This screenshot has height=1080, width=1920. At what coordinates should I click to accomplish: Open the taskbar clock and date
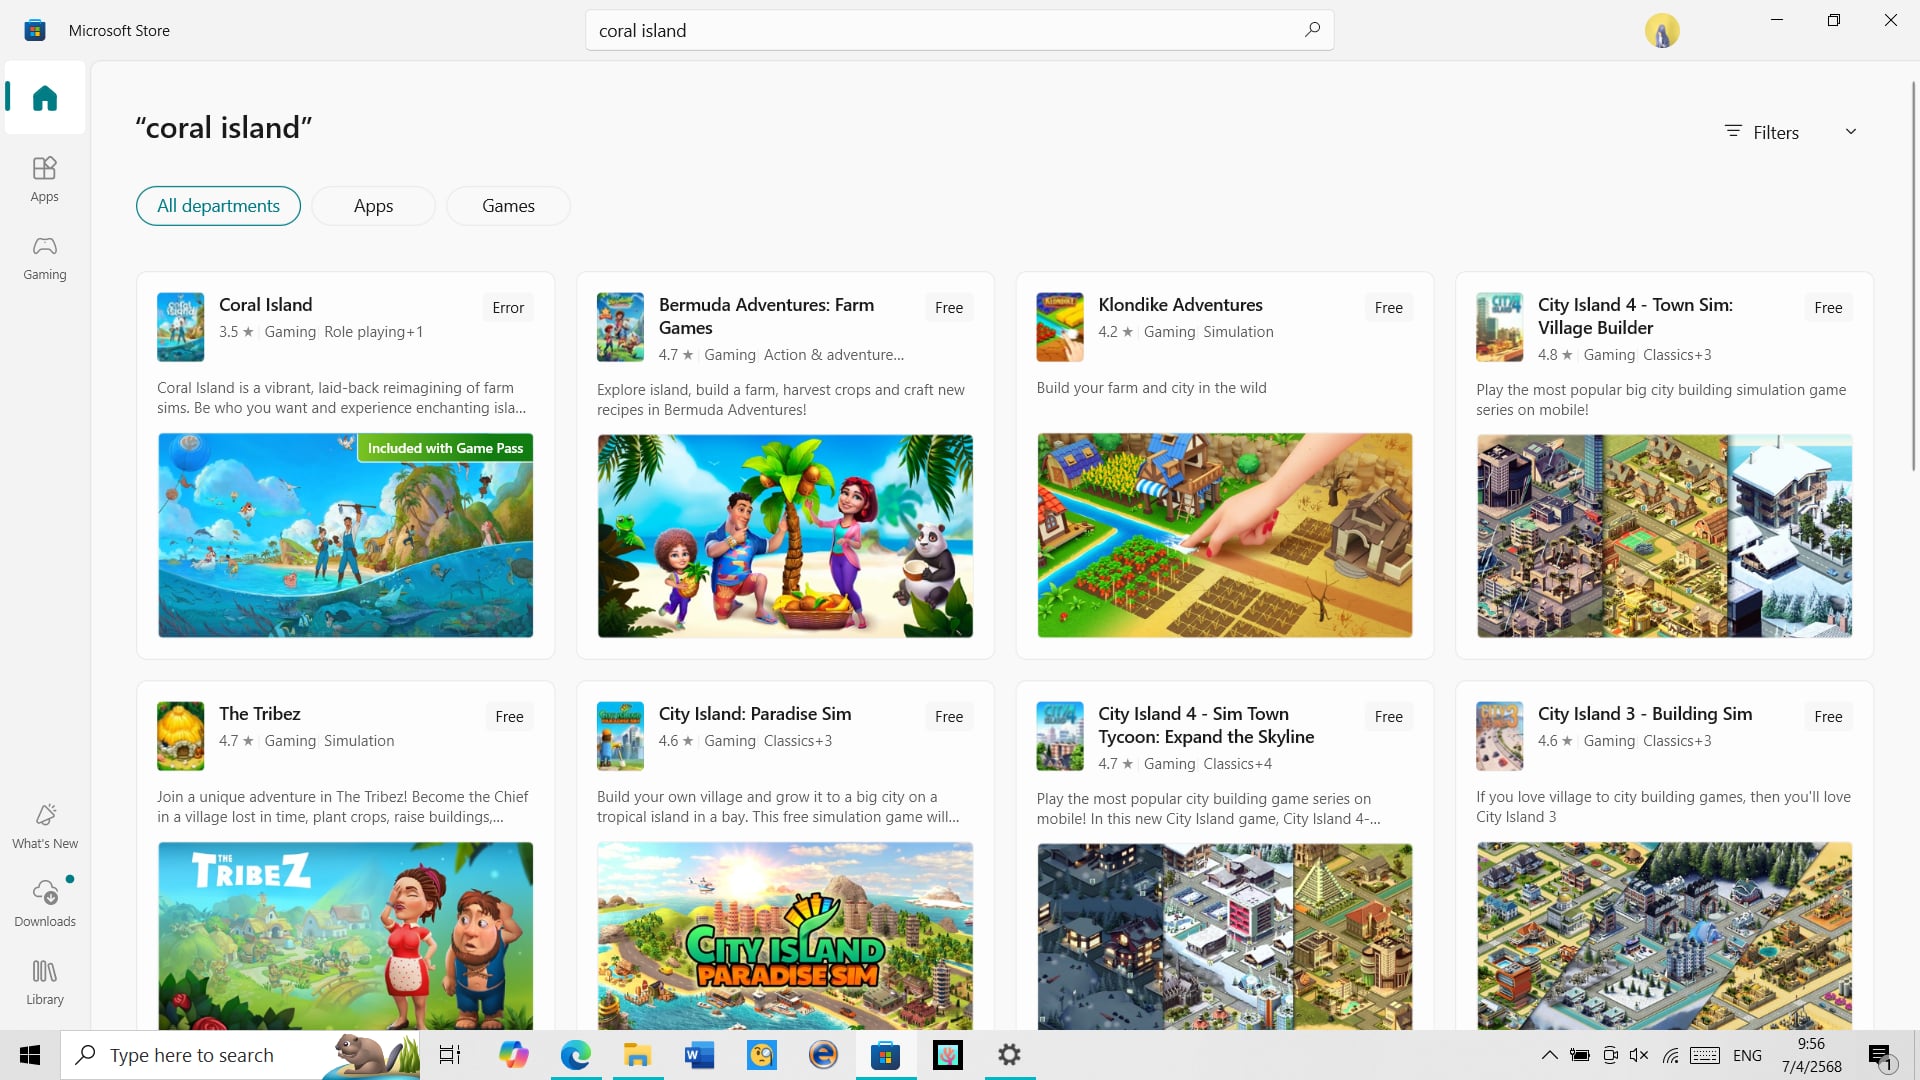tap(1811, 1055)
